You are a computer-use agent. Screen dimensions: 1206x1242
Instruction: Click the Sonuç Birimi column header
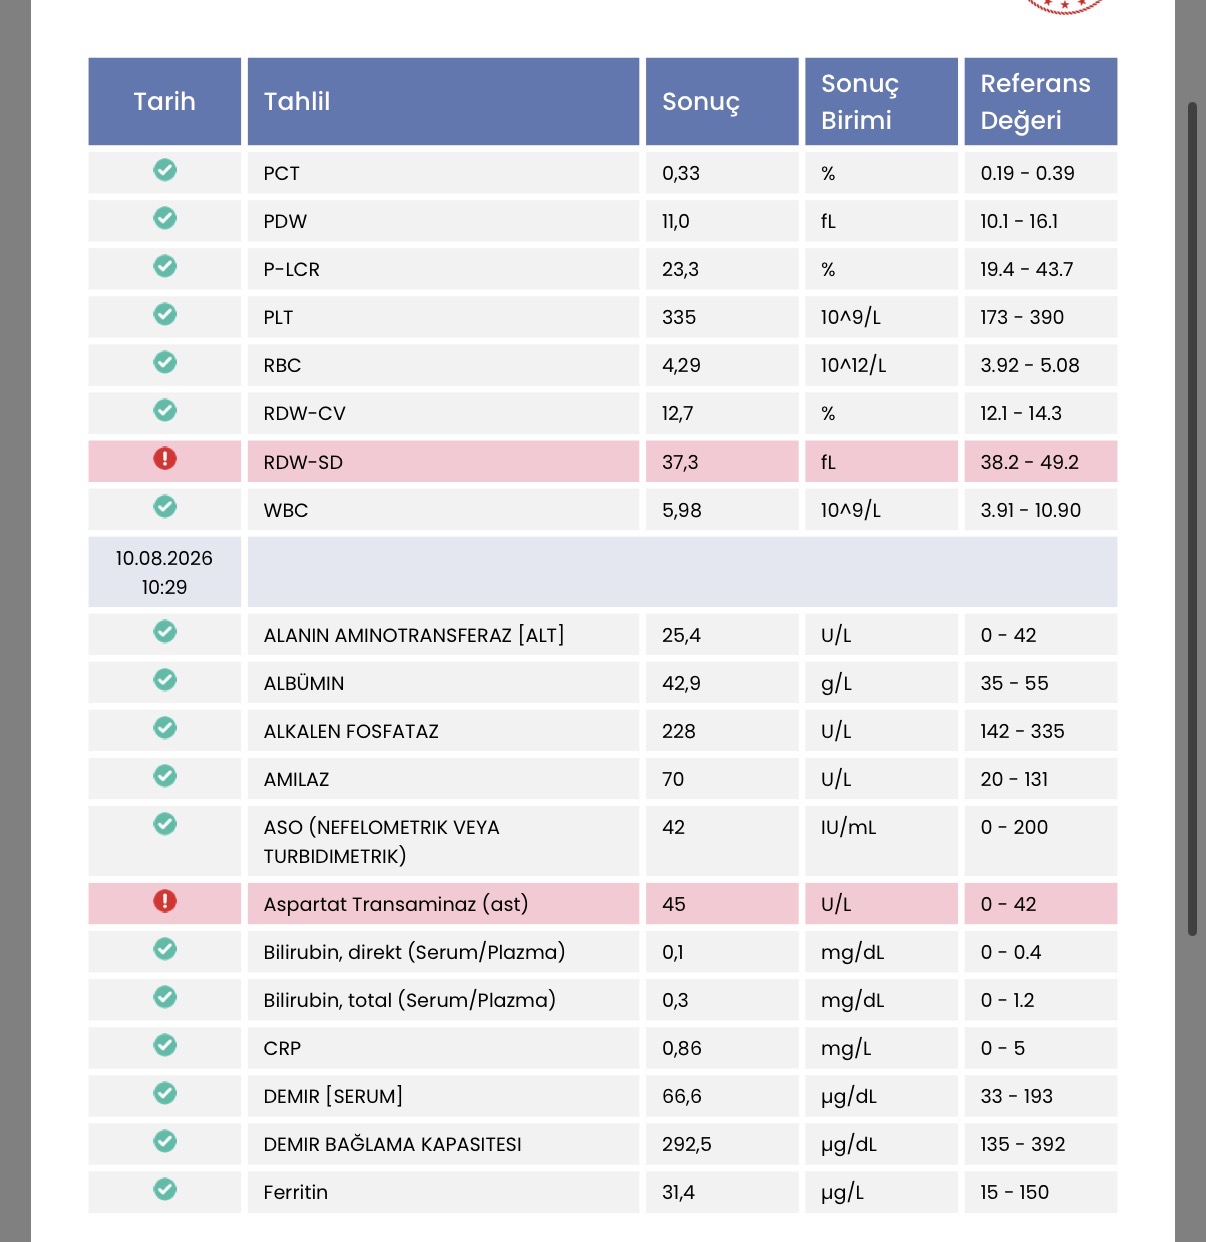[881, 101]
